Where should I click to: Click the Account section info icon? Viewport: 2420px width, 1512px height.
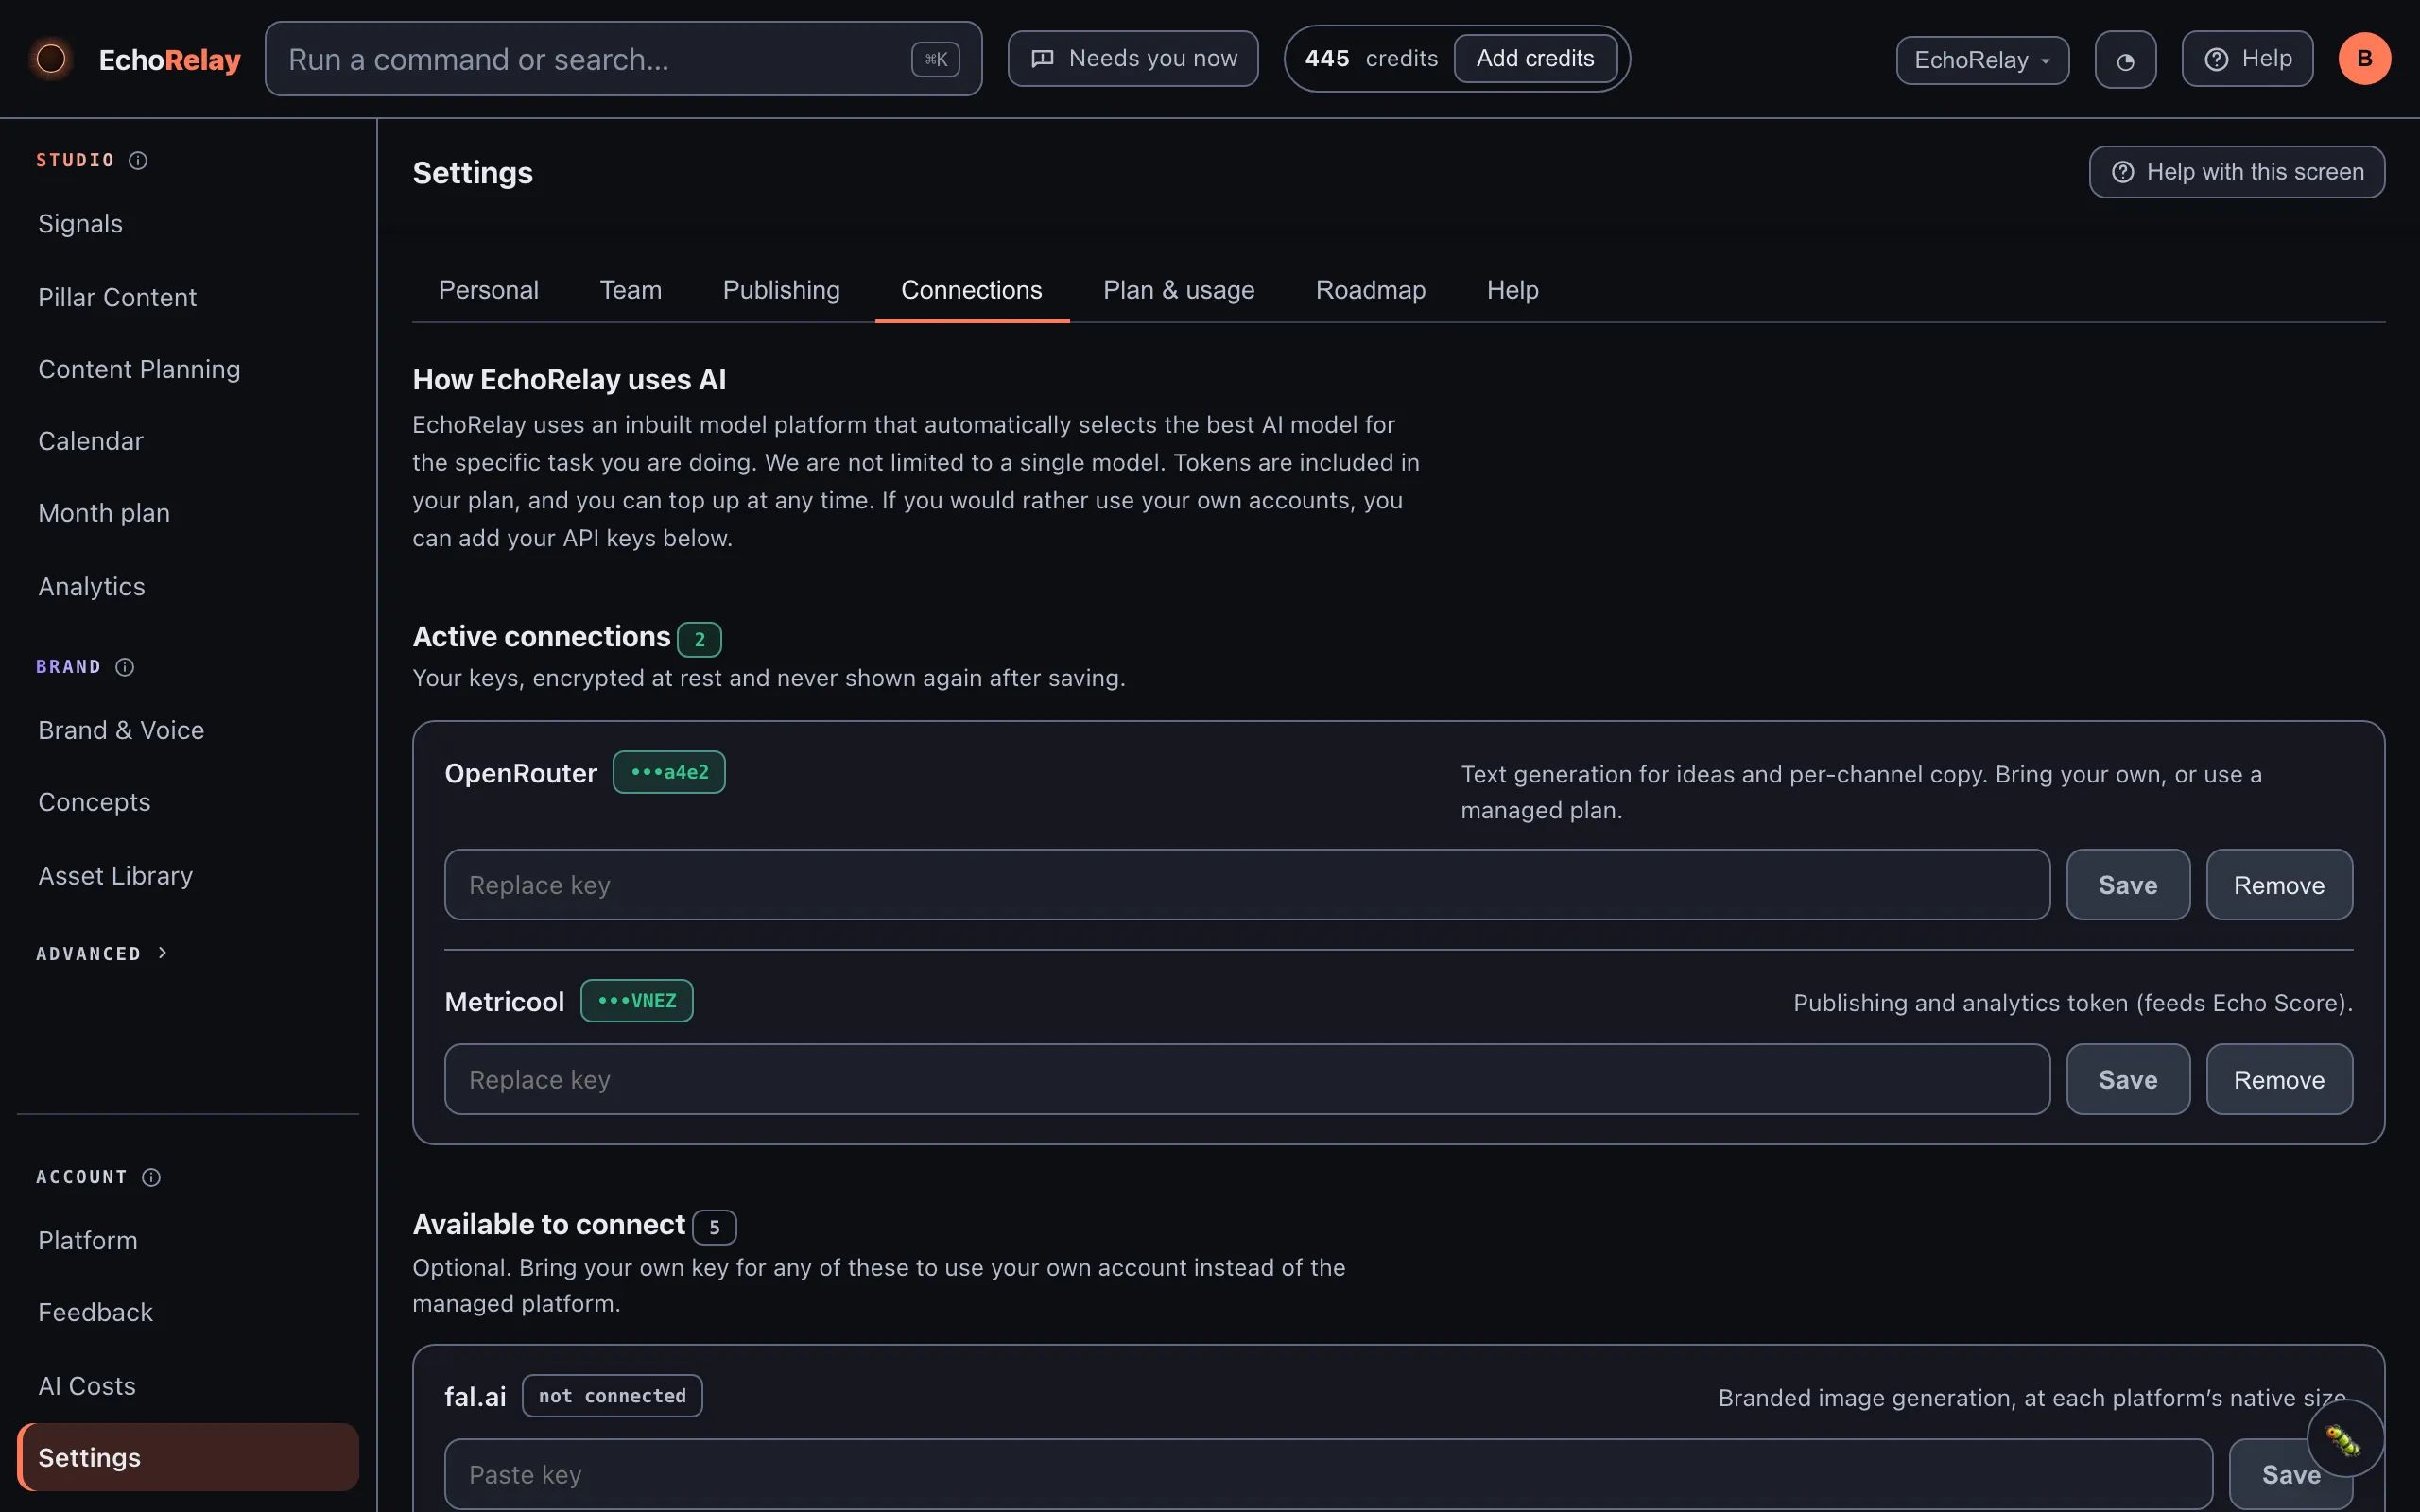point(151,1177)
